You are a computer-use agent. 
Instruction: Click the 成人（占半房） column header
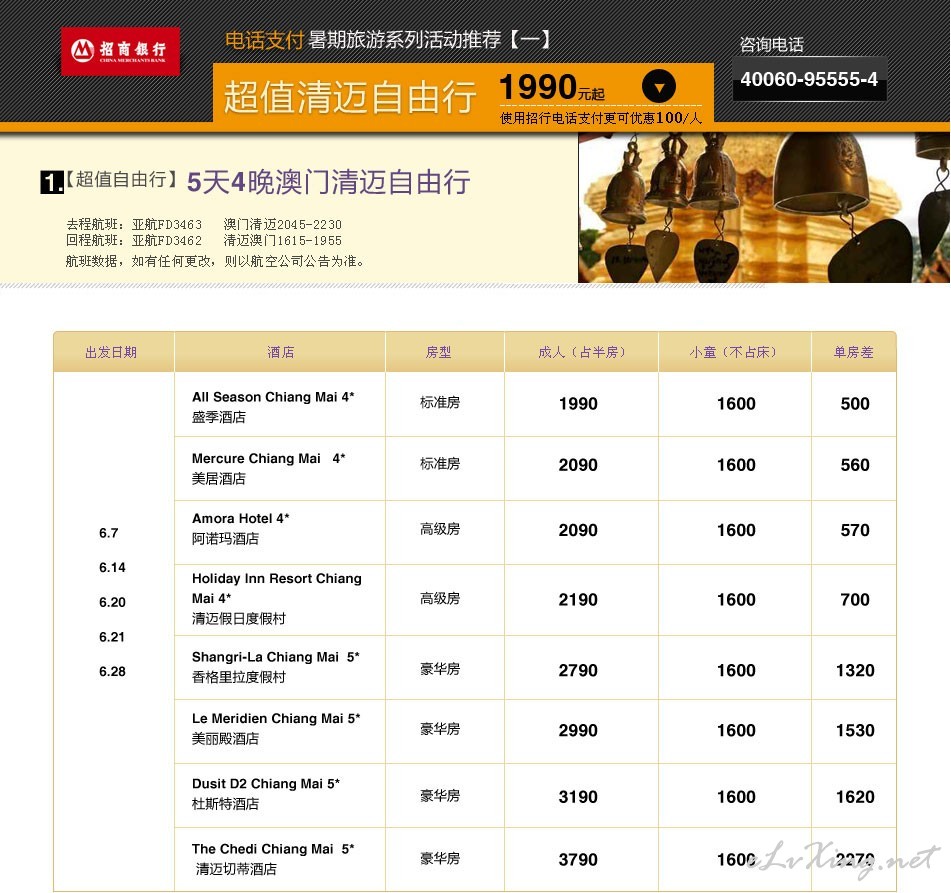[582, 352]
